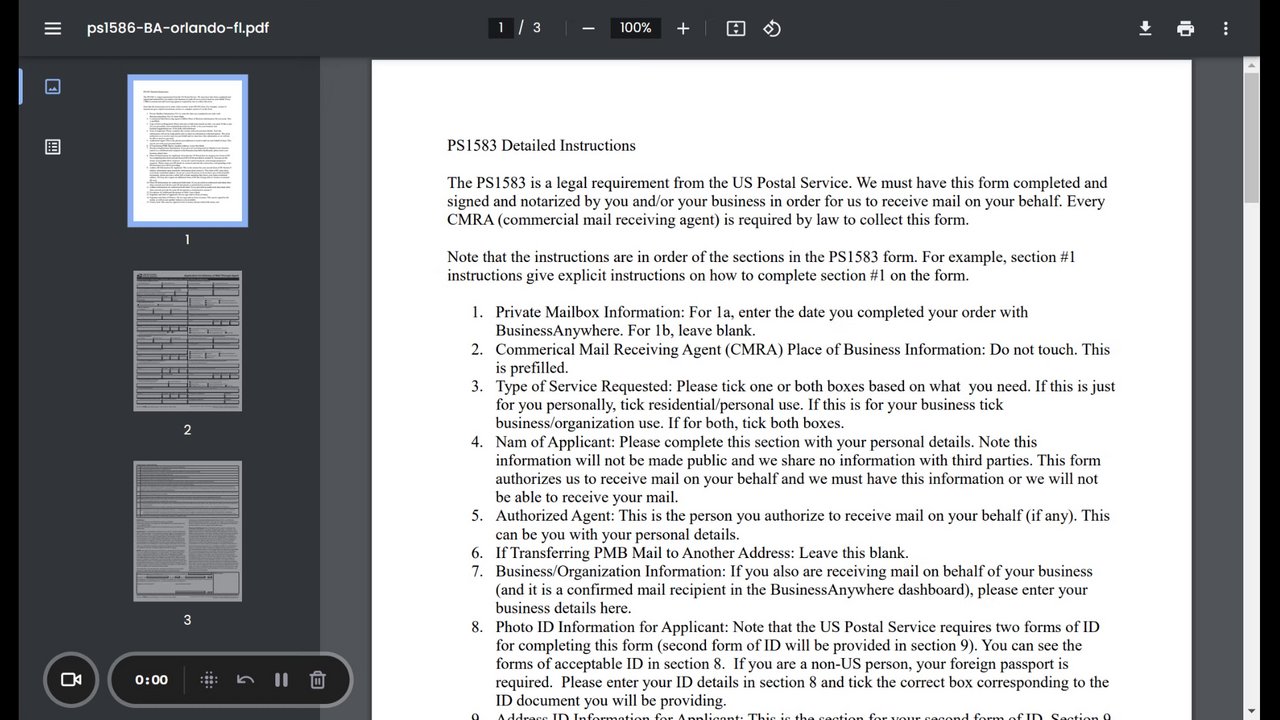This screenshot has height=720, width=1280.
Task: Show the document outline view
Action: coord(53,147)
